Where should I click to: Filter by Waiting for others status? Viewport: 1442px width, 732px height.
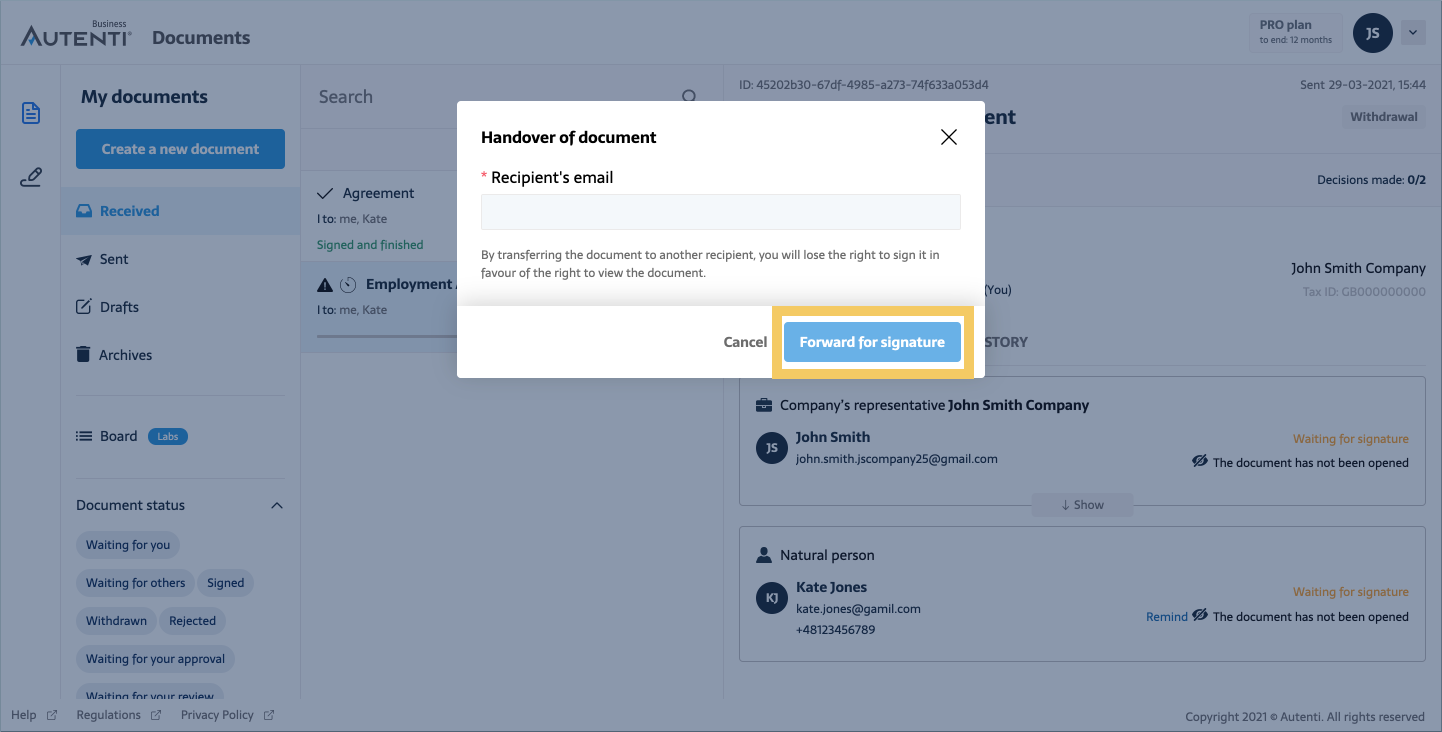point(135,583)
